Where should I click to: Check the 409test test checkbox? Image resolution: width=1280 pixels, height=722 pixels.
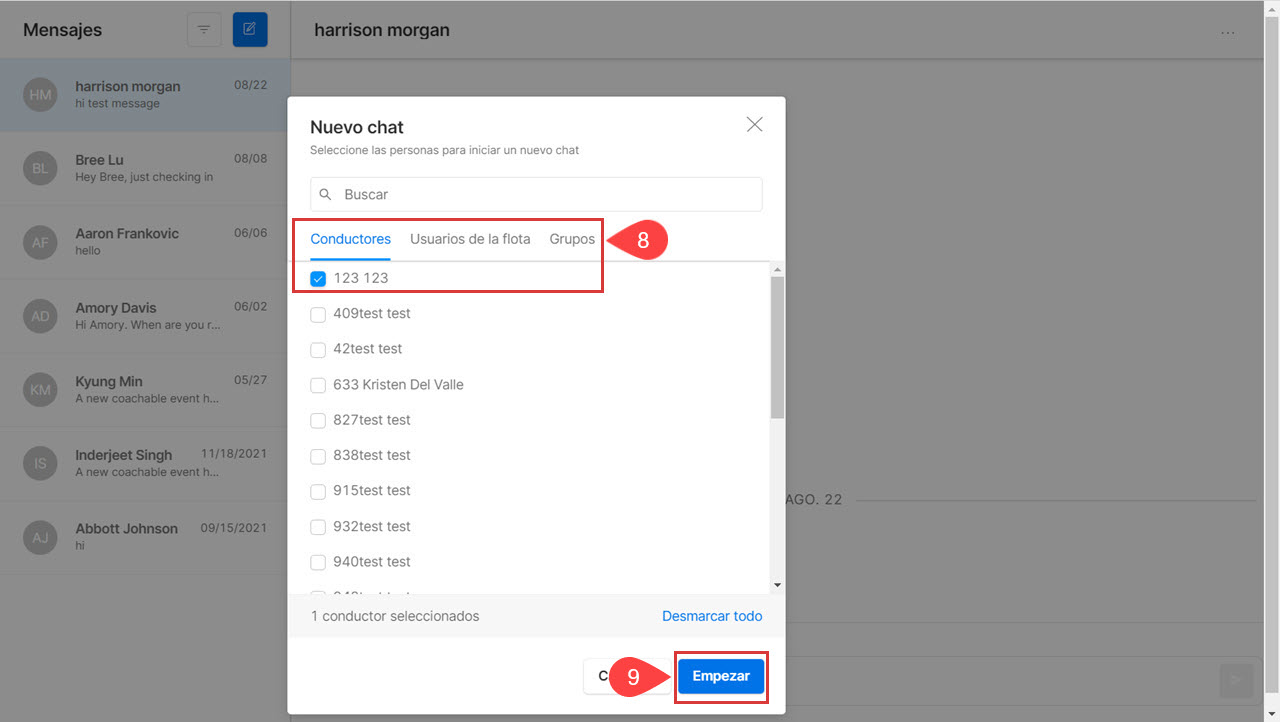318,314
